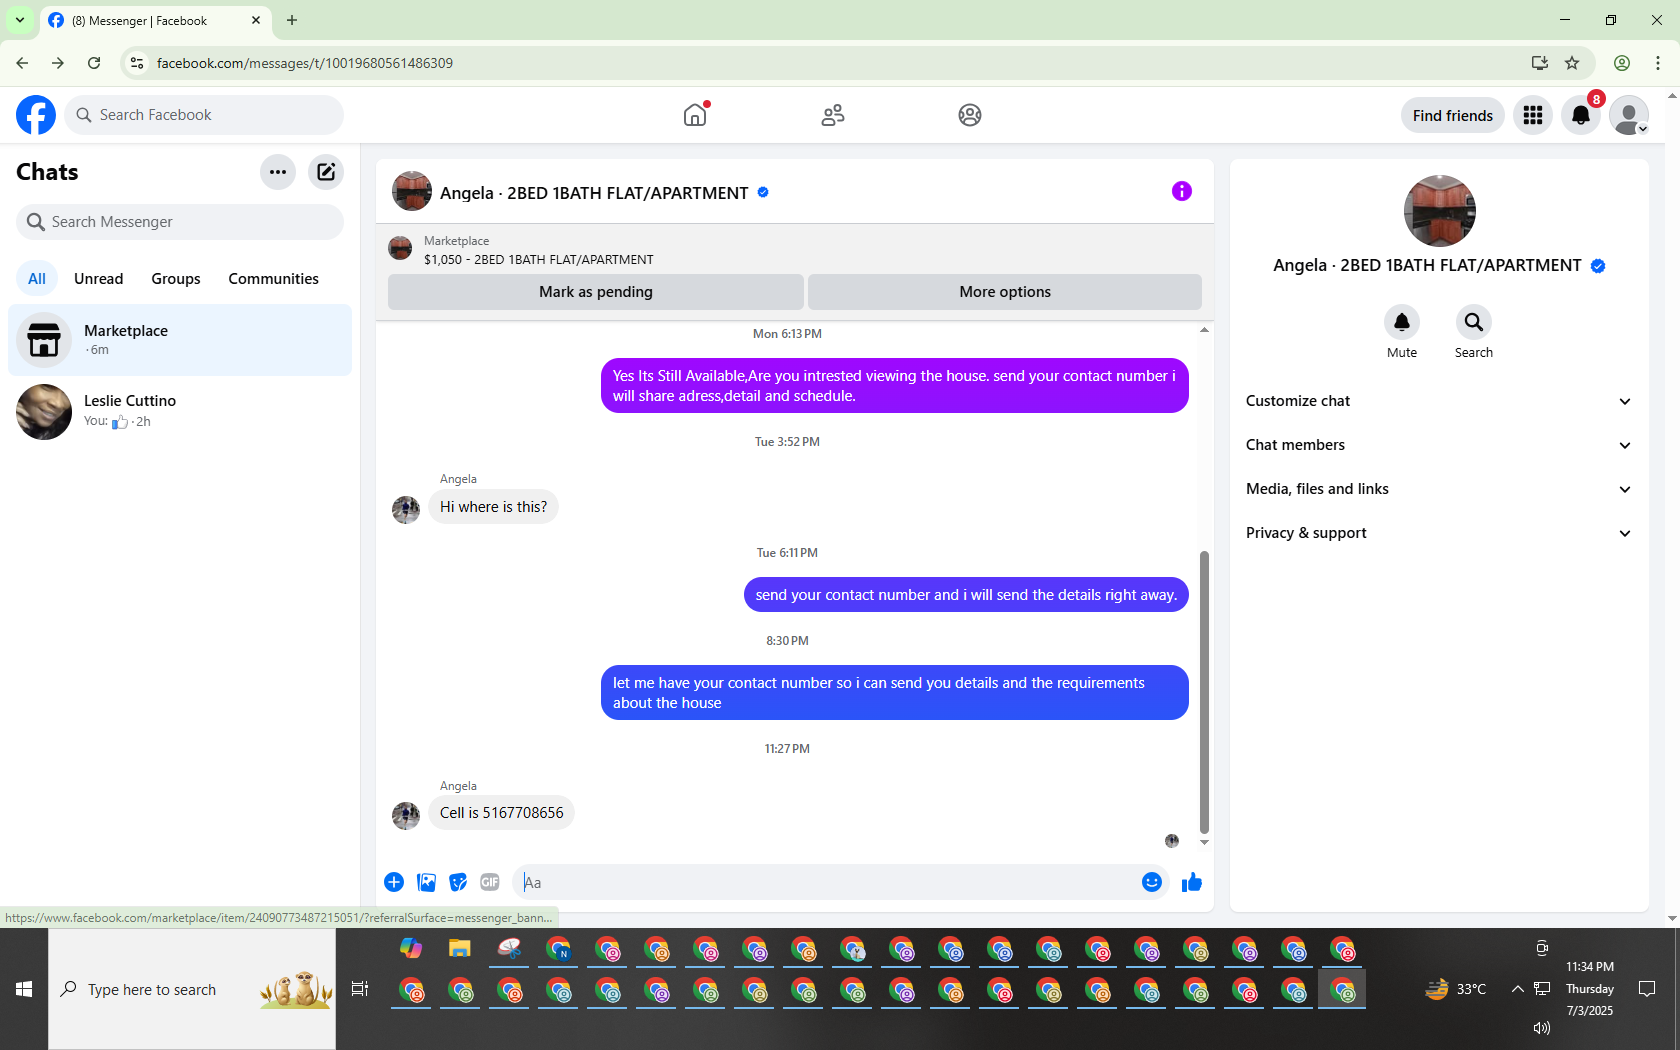Open the Facebook home logo
The height and width of the screenshot is (1050, 1680).
click(36, 115)
